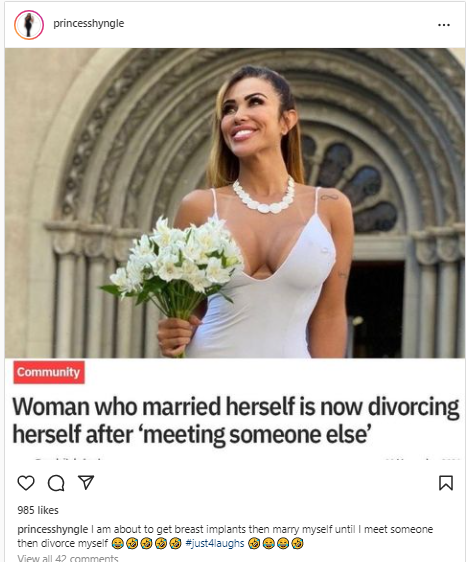Share the post using the paper plane icon

(x=86, y=482)
